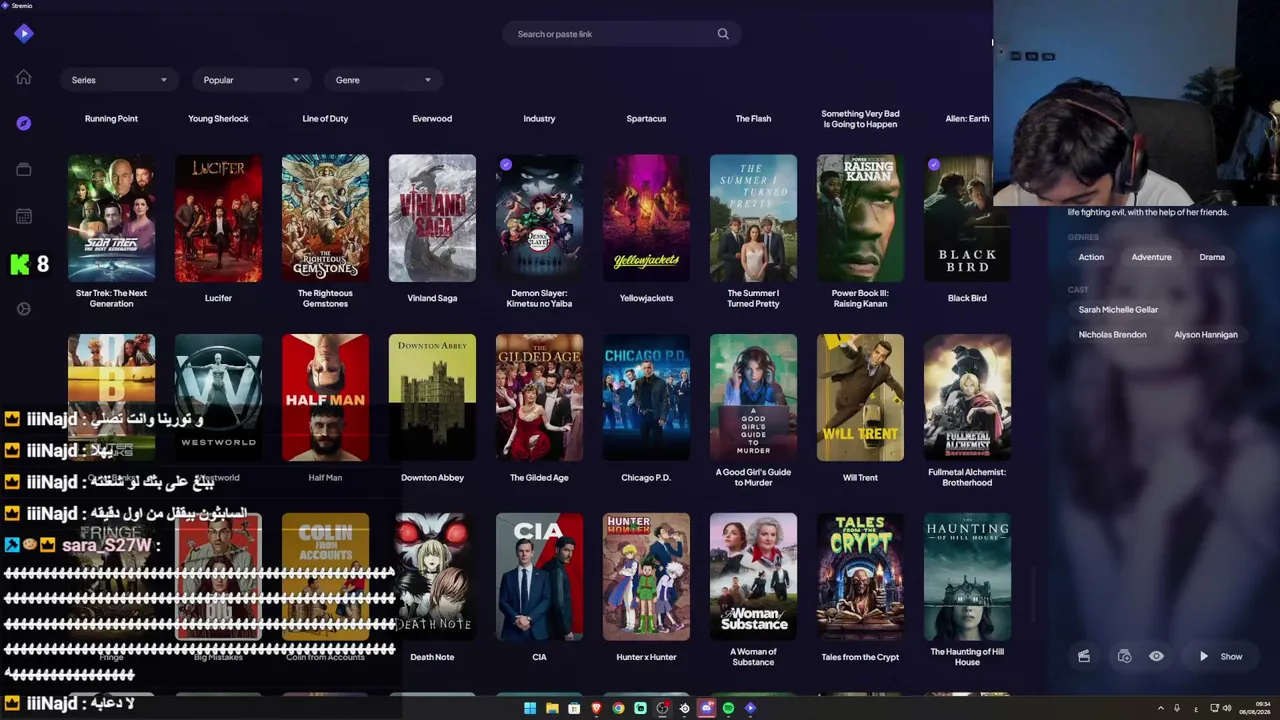Open Microsoft Store from the taskbar

(x=574, y=708)
